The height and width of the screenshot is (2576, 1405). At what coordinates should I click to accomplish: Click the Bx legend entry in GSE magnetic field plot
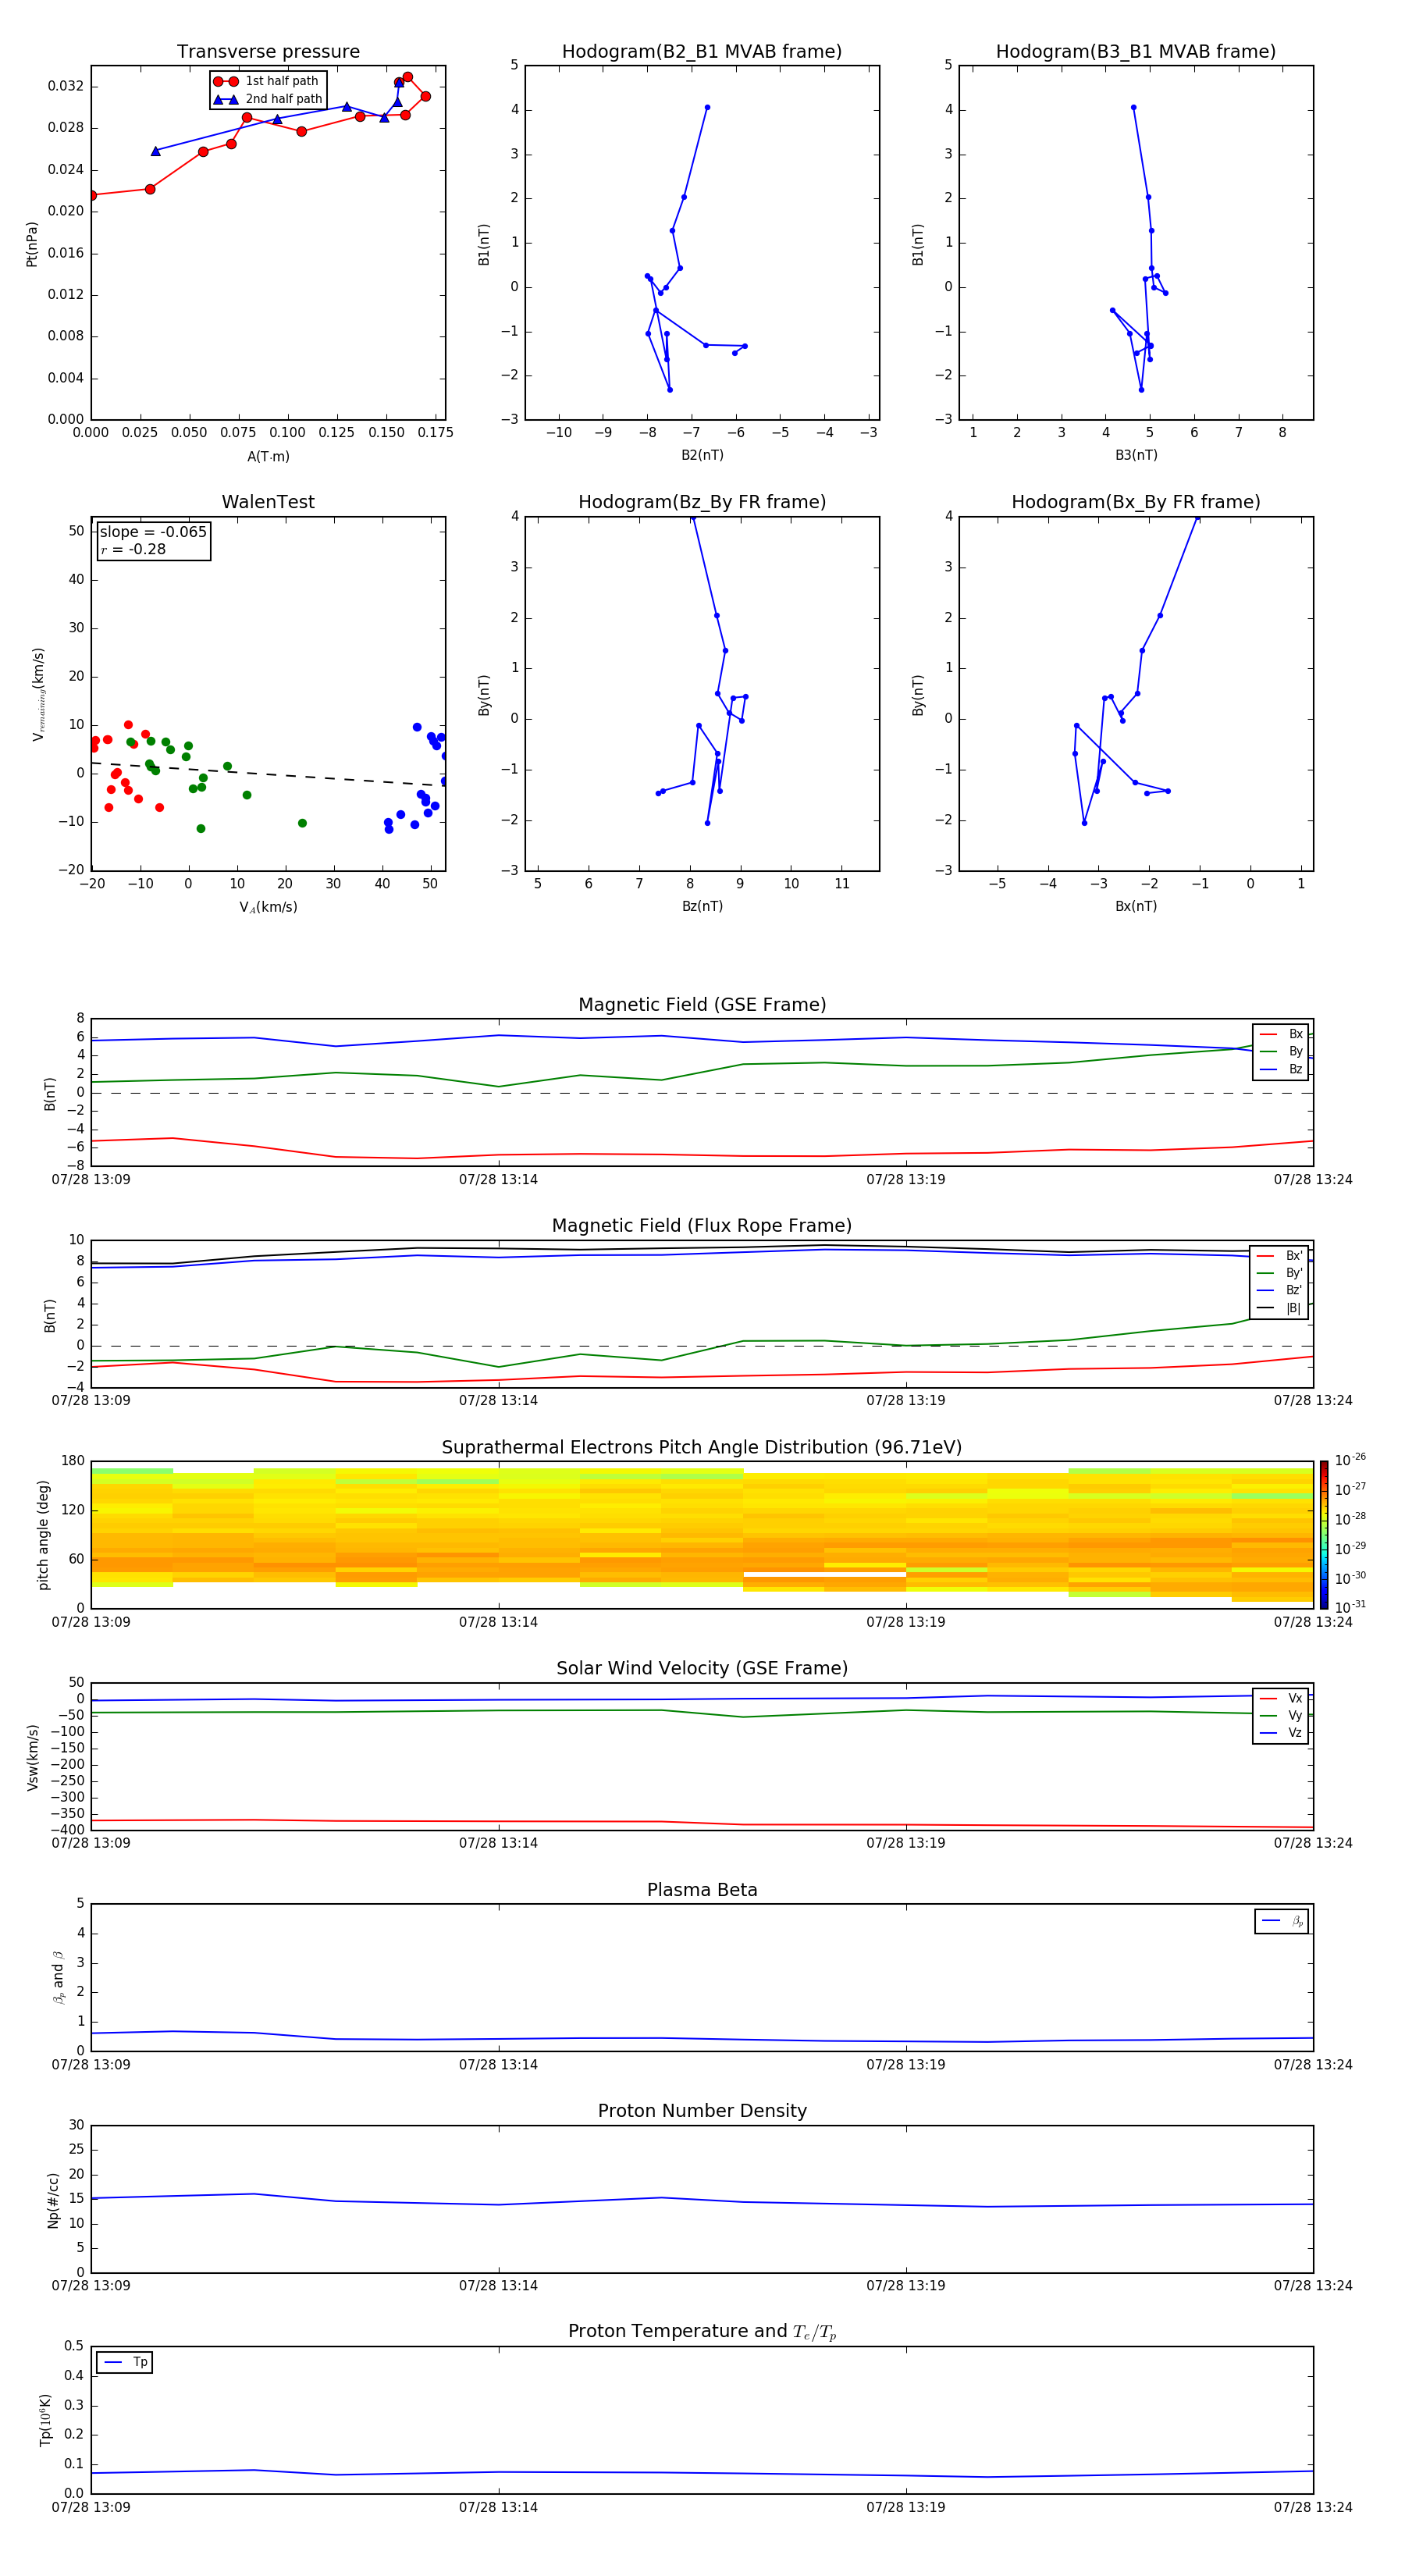pos(1281,1034)
